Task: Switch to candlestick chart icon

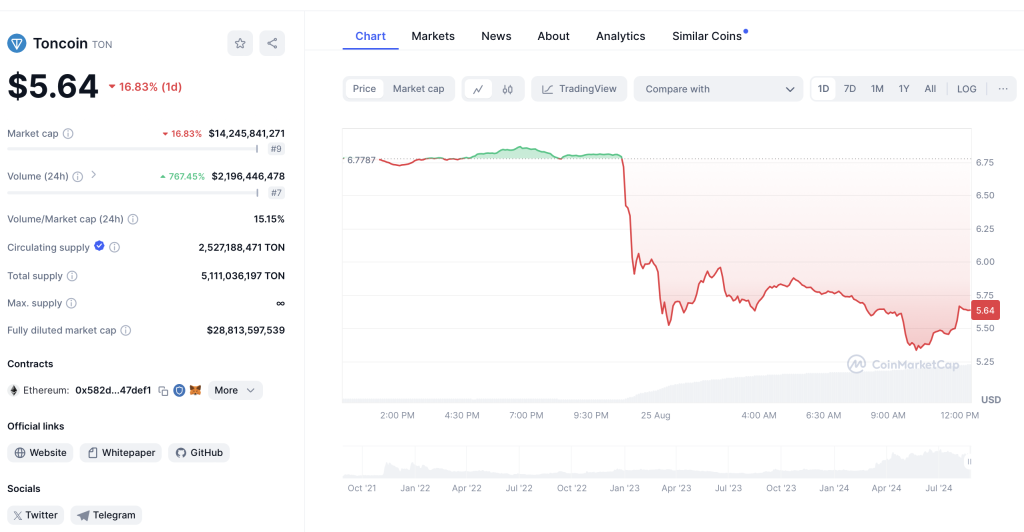Action: coord(507,89)
